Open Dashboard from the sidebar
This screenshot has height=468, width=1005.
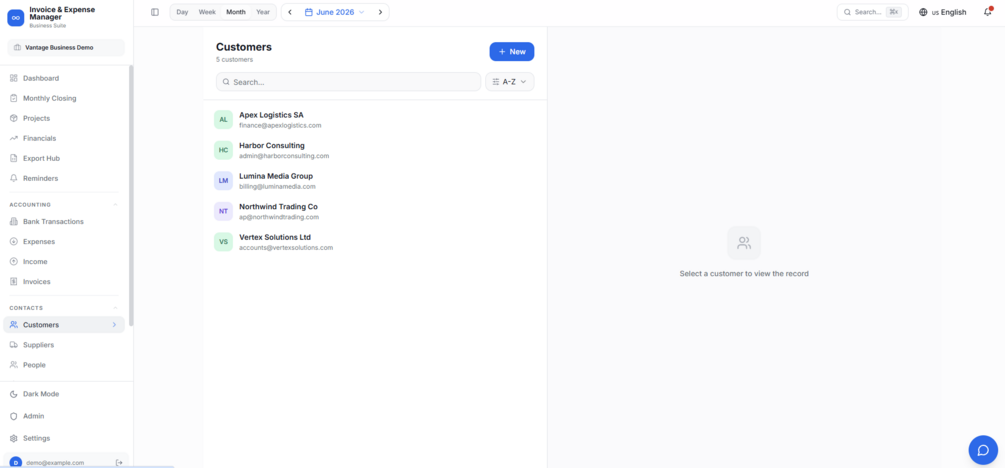tap(64, 78)
